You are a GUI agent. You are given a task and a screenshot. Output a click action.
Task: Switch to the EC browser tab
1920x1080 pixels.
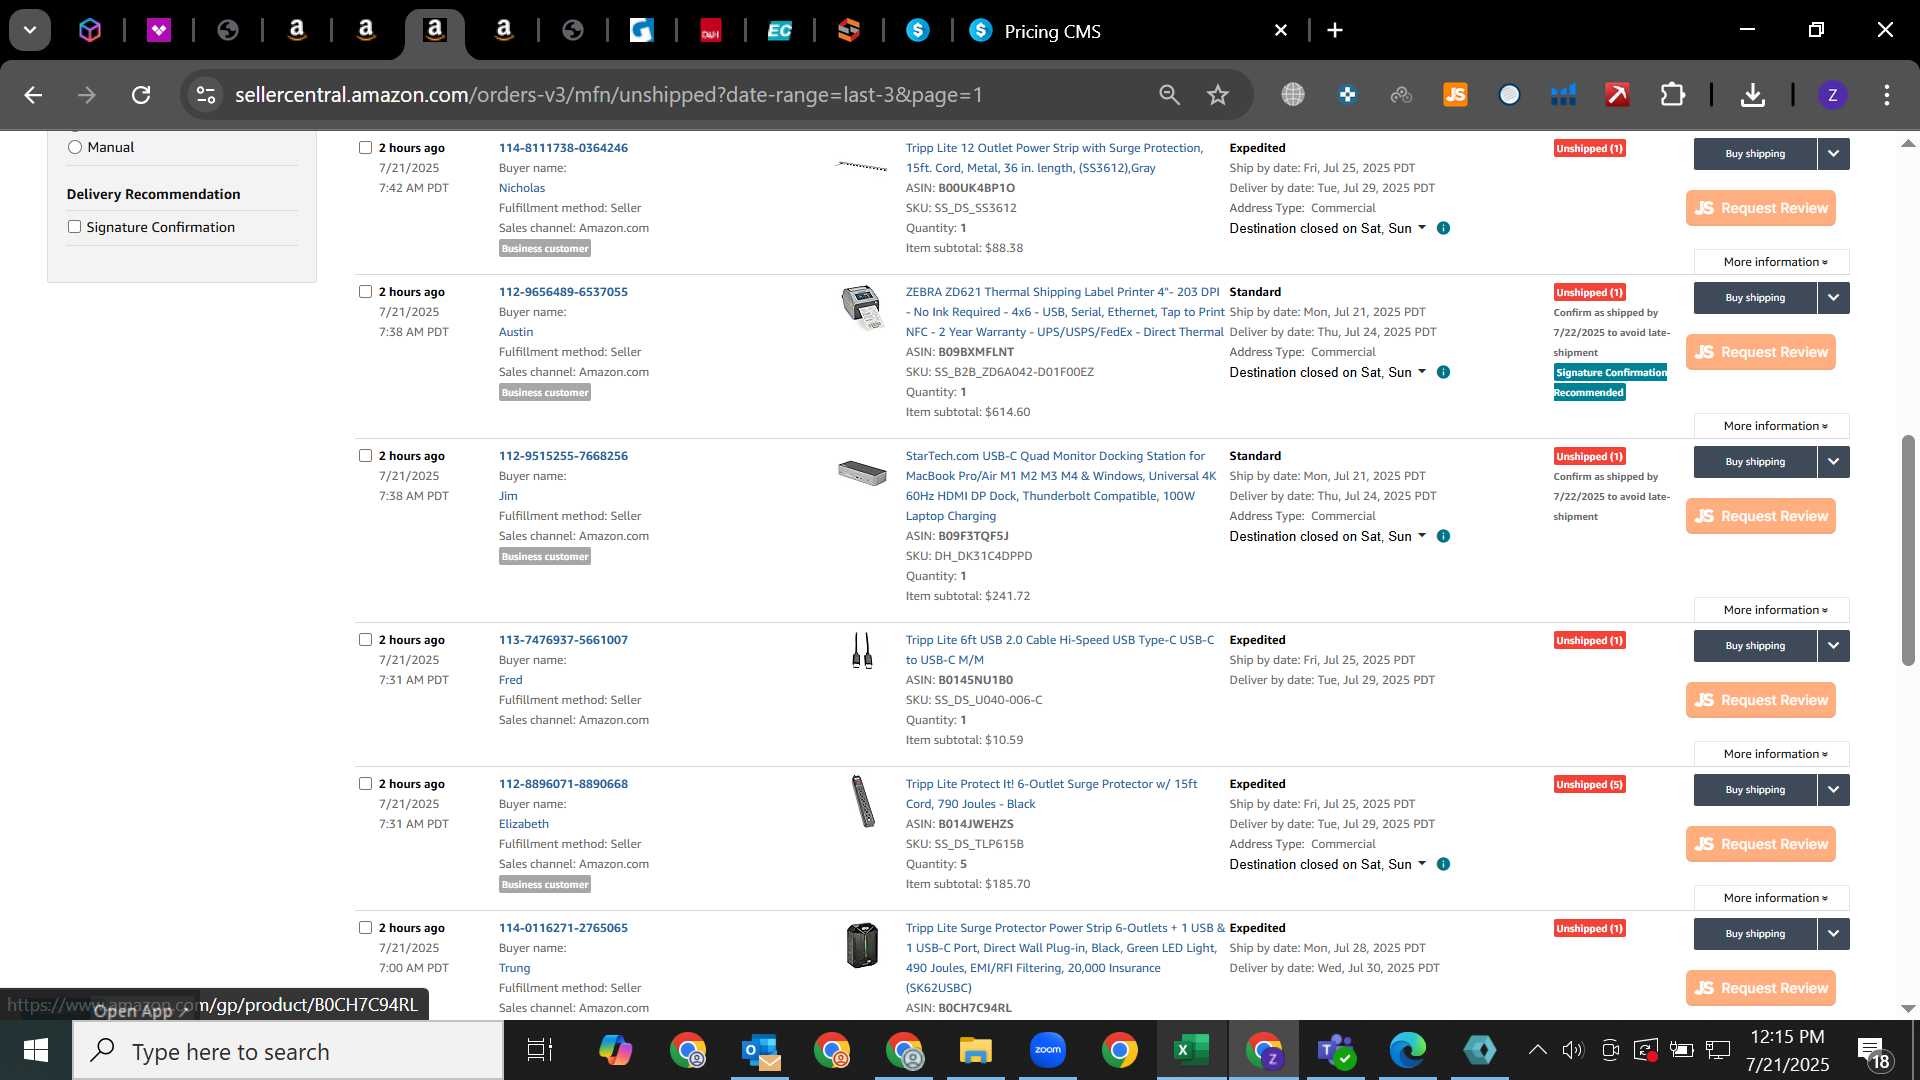[780, 31]
